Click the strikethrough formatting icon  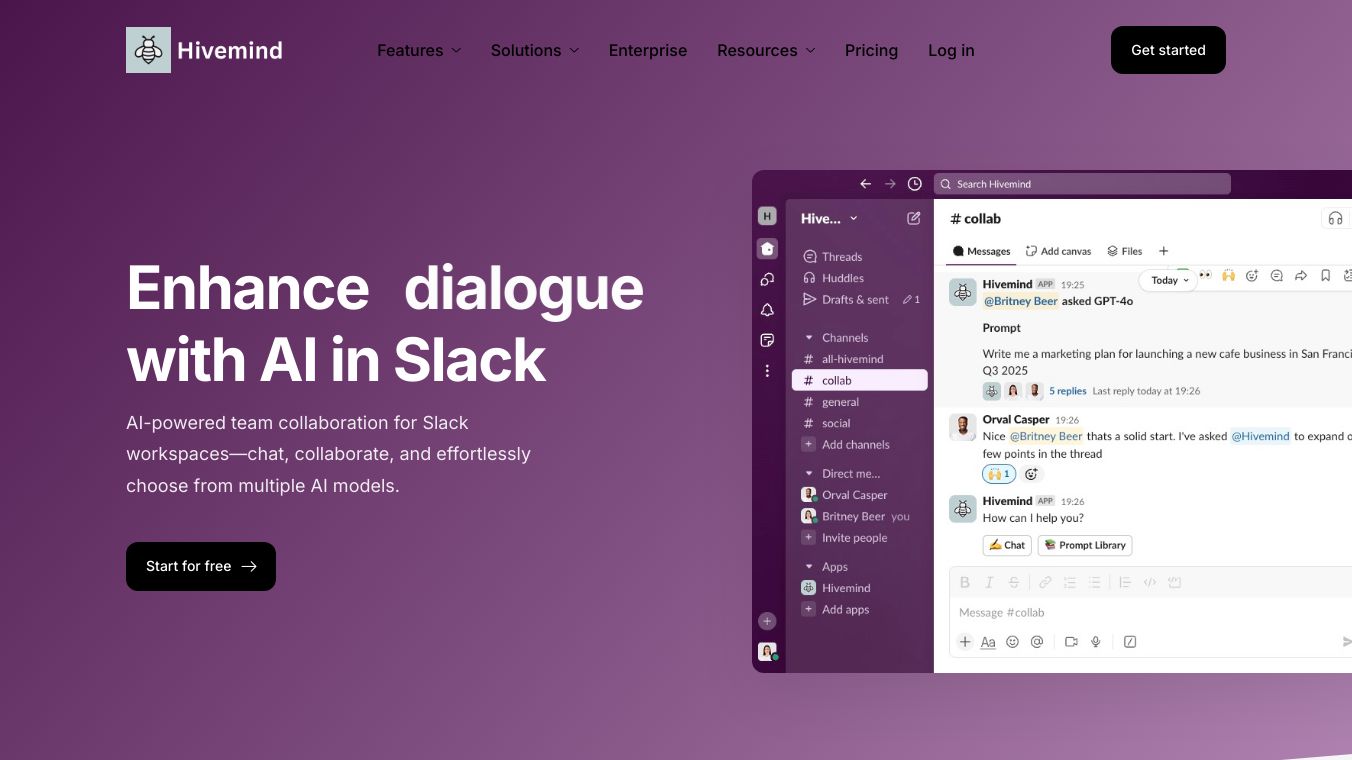pyautogui.click(x=1014, y=582)
